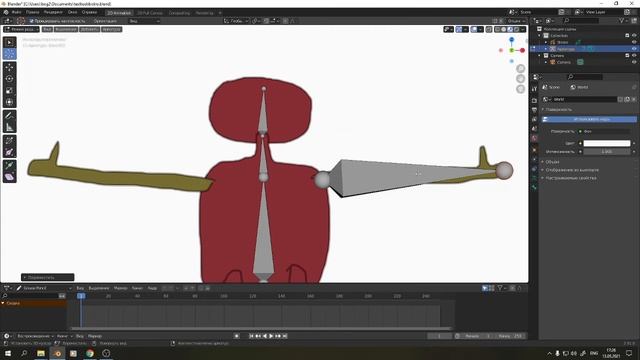Click the blue Z axis on navigation gizmo
The image size is (640, 360).
coord(511,40)
